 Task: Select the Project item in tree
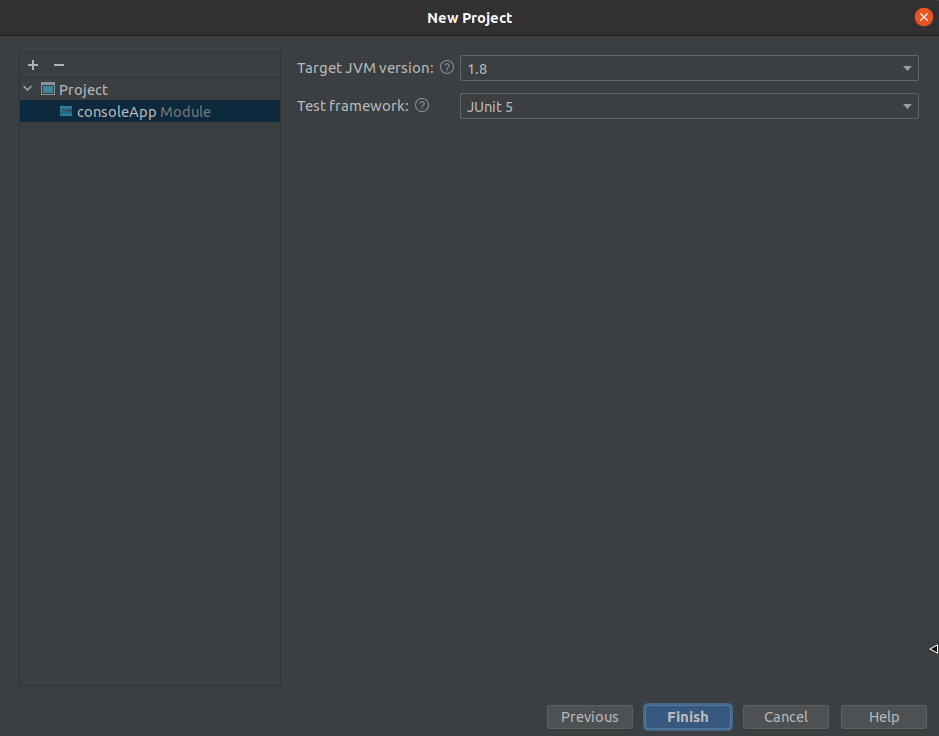click(83, 89)
